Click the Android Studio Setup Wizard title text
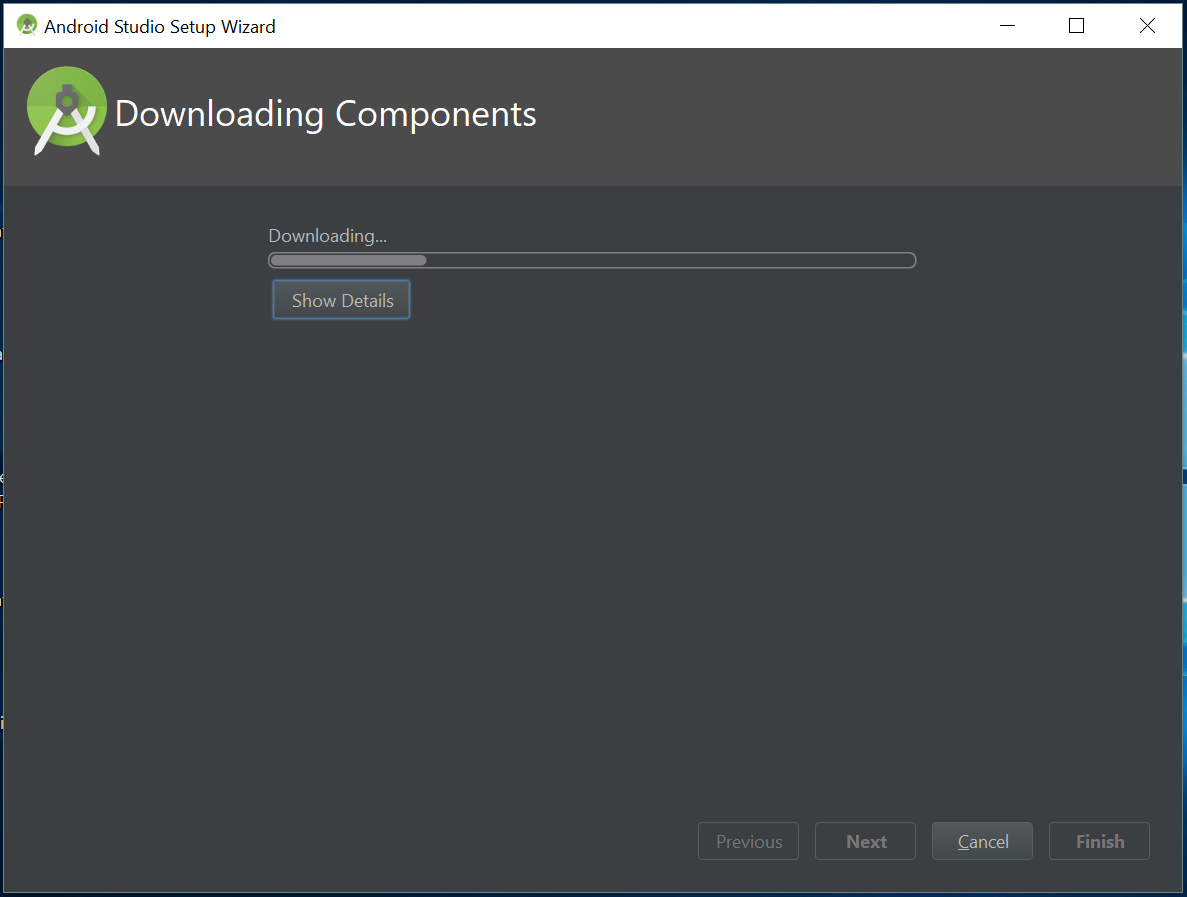 159,26
